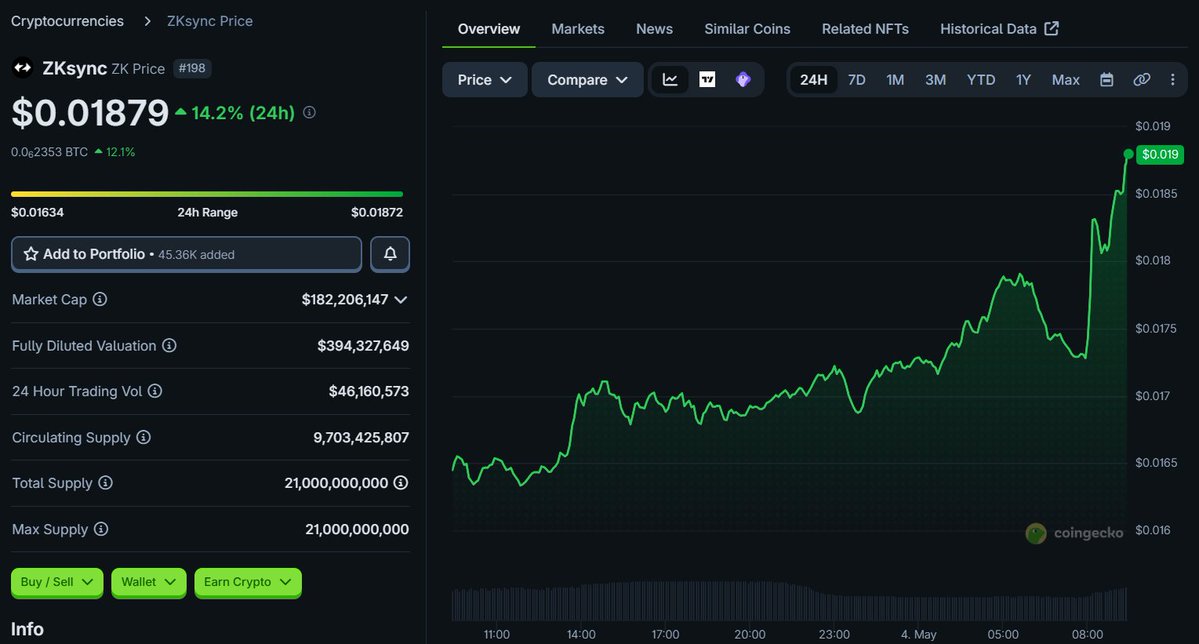
Task: Click breadcrumb chevron after Cryptocurrencies
Action: click(x=148, y=21)
